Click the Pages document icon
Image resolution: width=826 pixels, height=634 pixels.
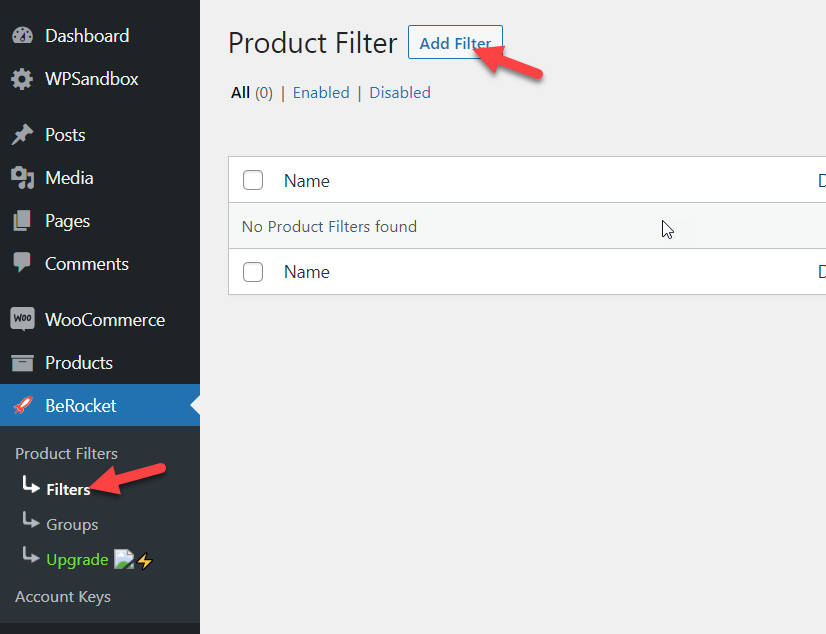click(22, 221)
